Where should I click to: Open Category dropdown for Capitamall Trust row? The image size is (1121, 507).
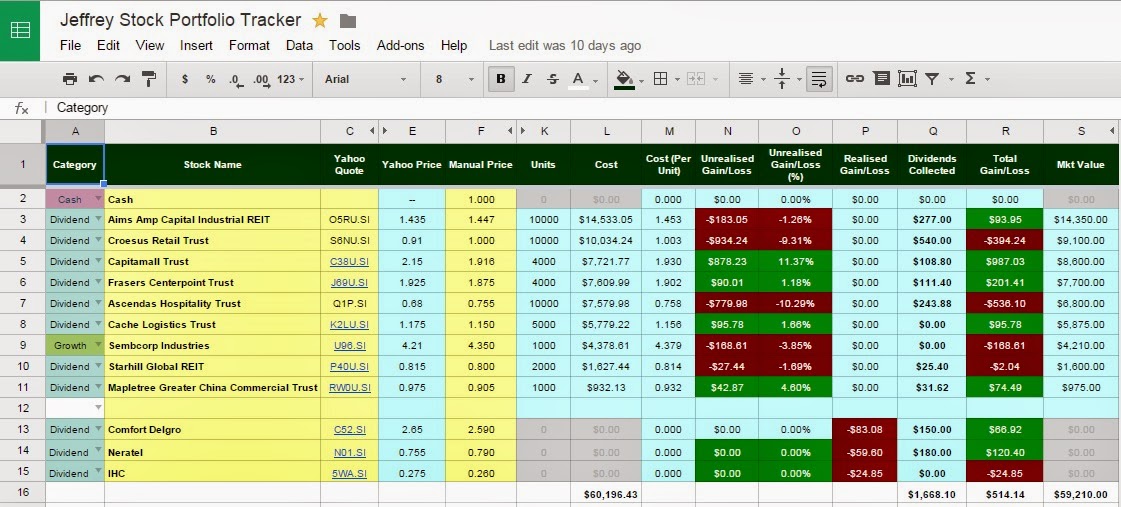point(98,261)
